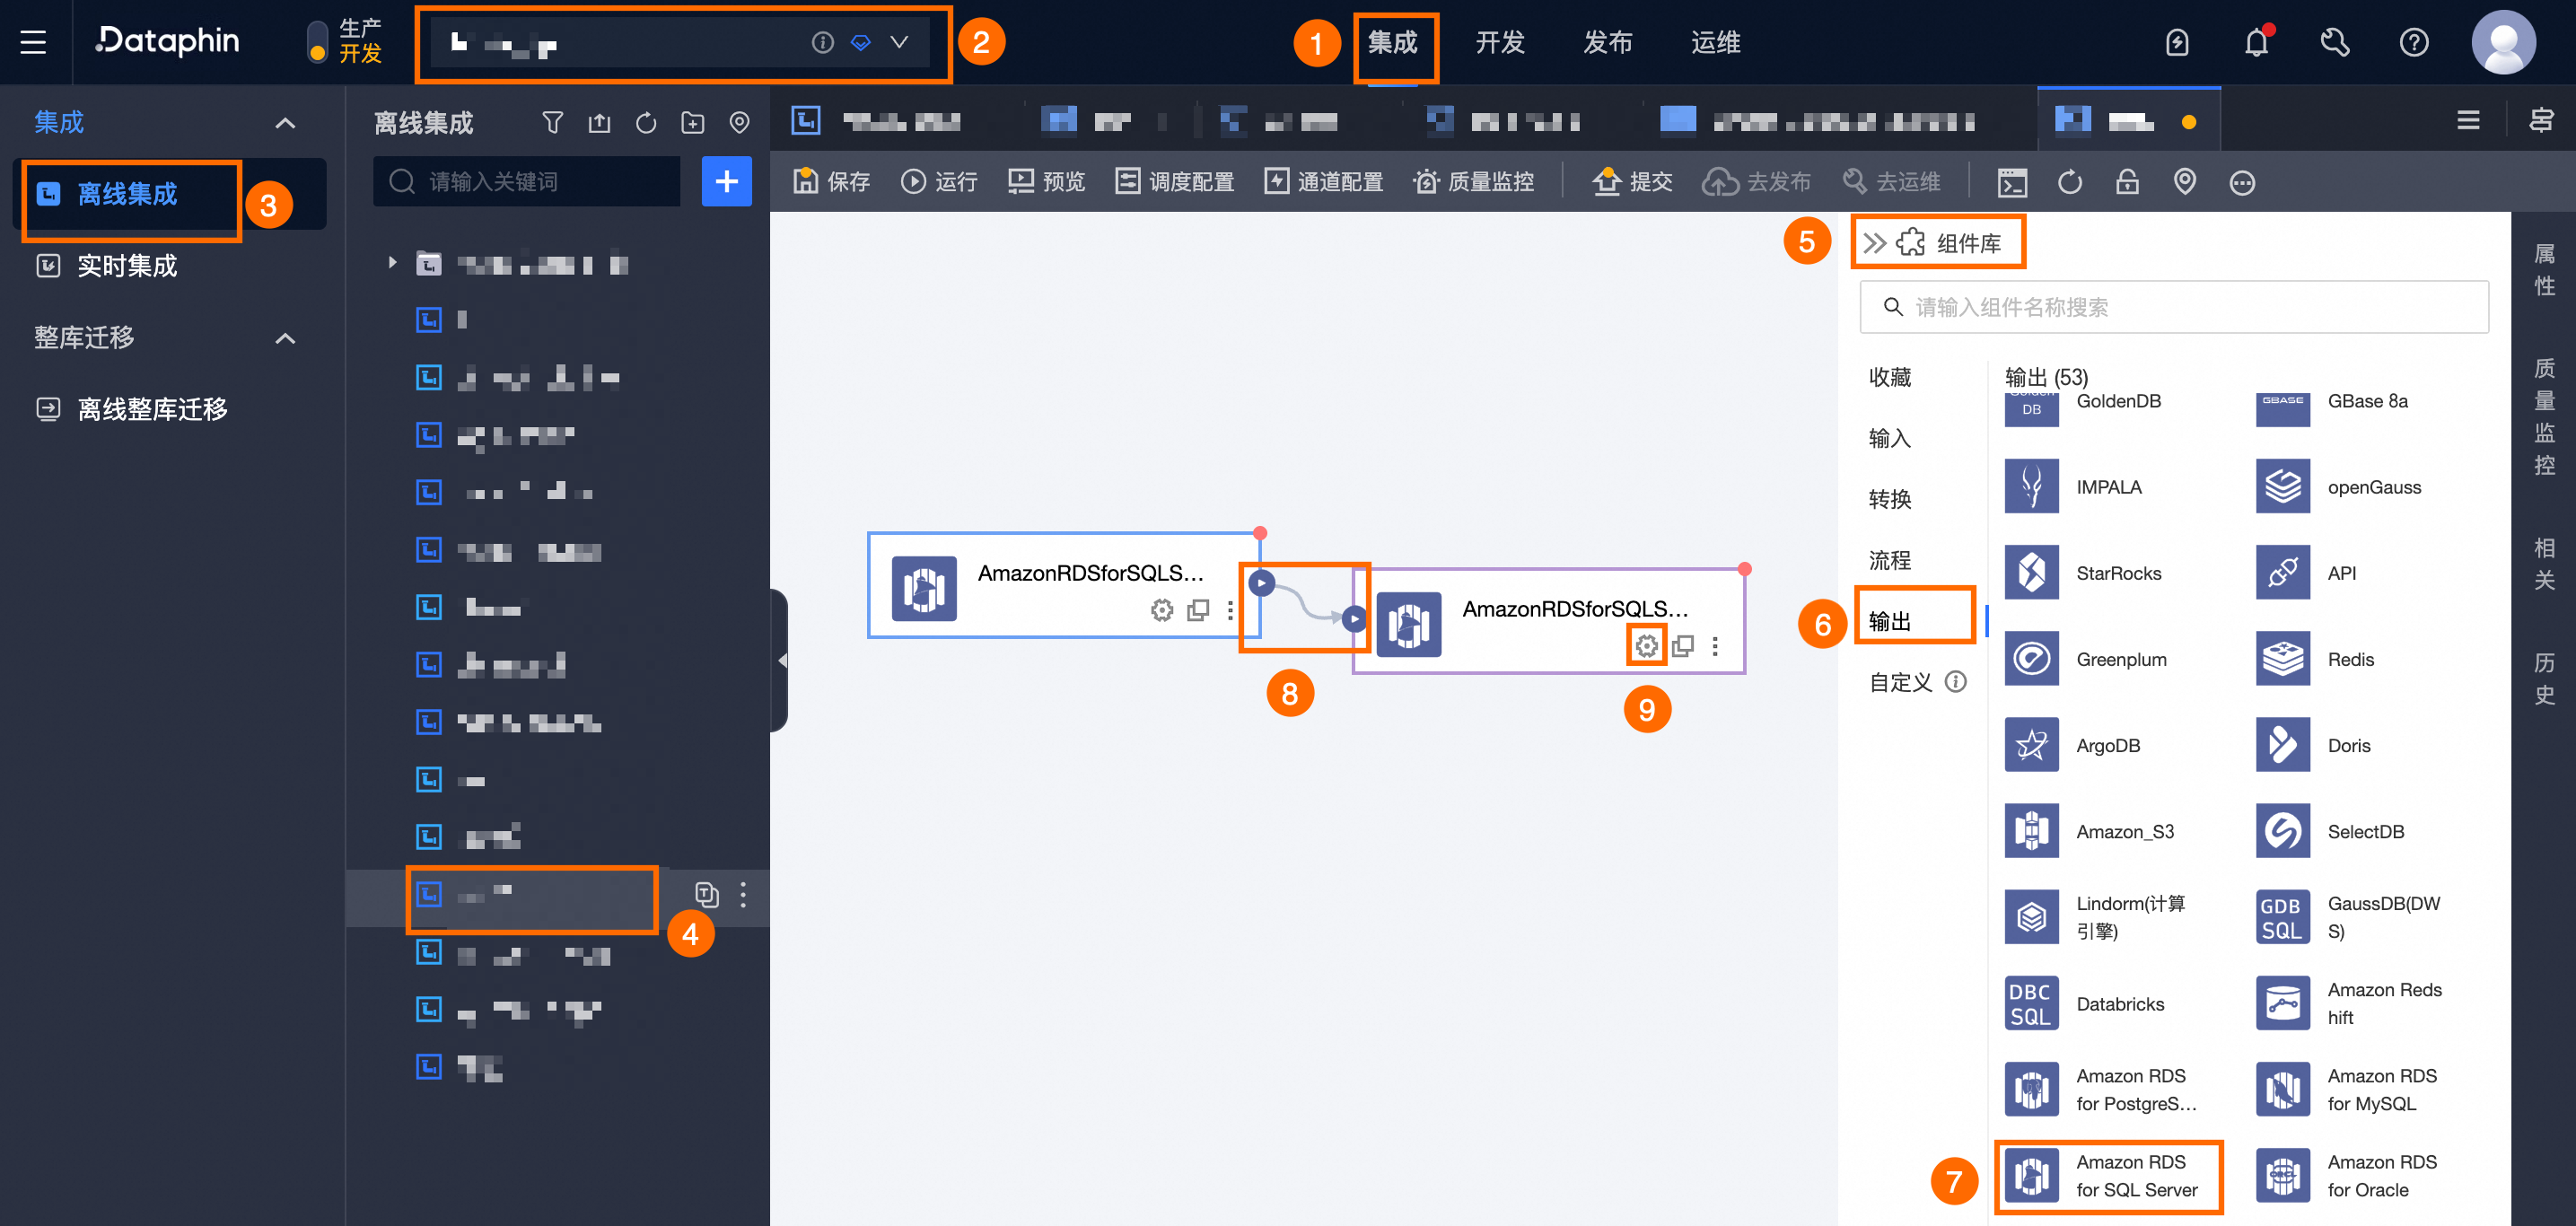The width and height of the screenshot is (2576, 1226).
Task: Open the hamburger main menu
Action: [x=34, y=42]
